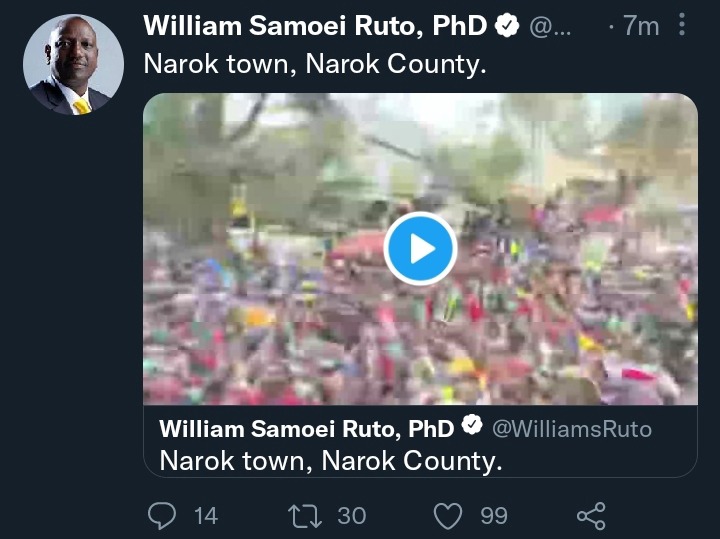
Task: Select the @WilliamsRuto handle in quoted tweet
Action: click(572, 429)
